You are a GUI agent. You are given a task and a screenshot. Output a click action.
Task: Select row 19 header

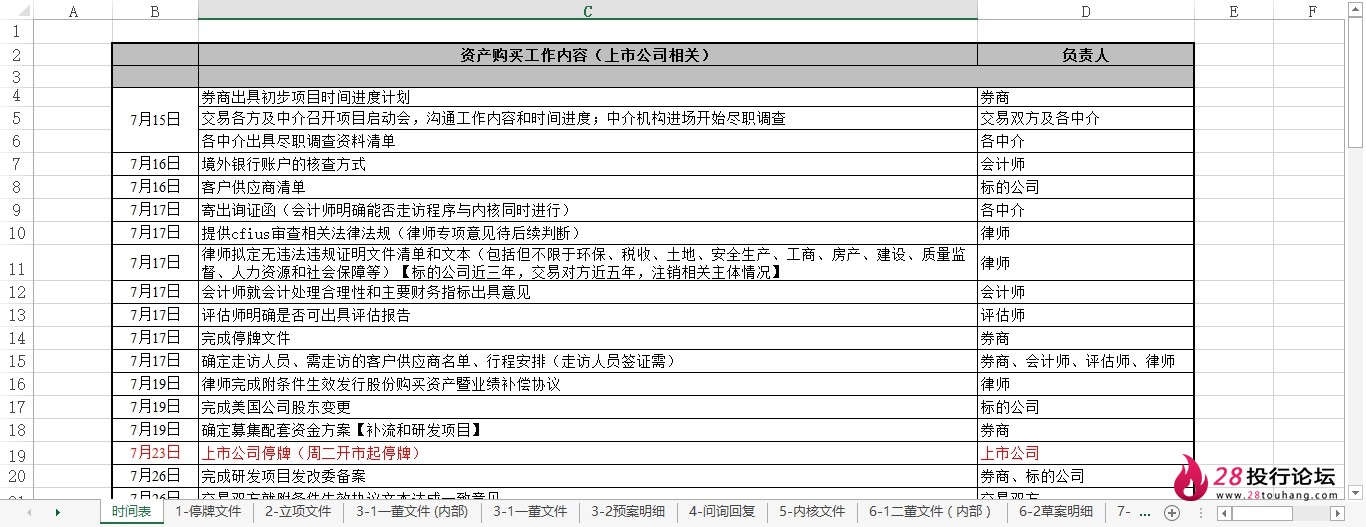[16, 453]
